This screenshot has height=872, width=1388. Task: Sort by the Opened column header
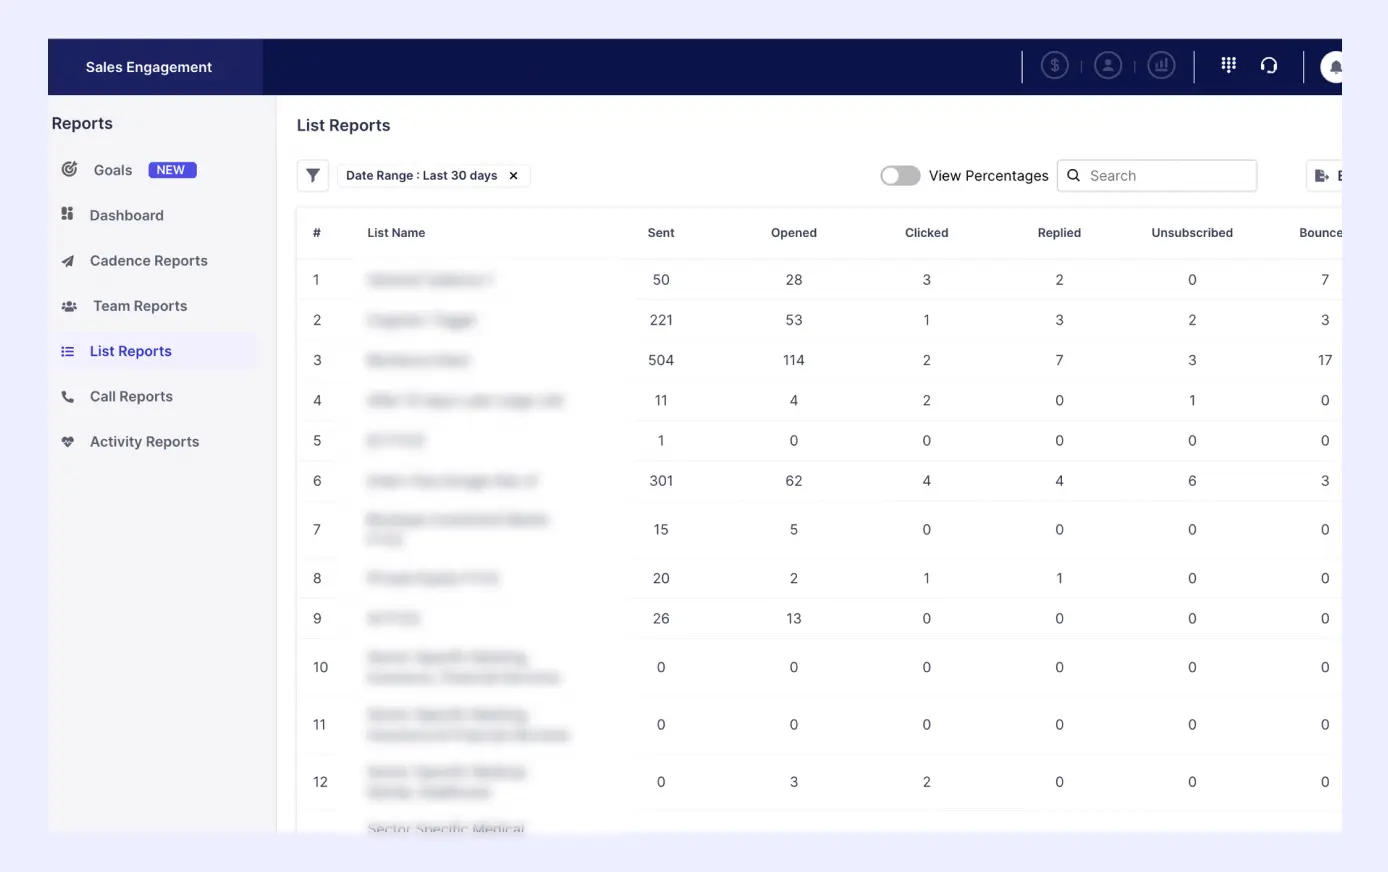click(x=794, y=233)
